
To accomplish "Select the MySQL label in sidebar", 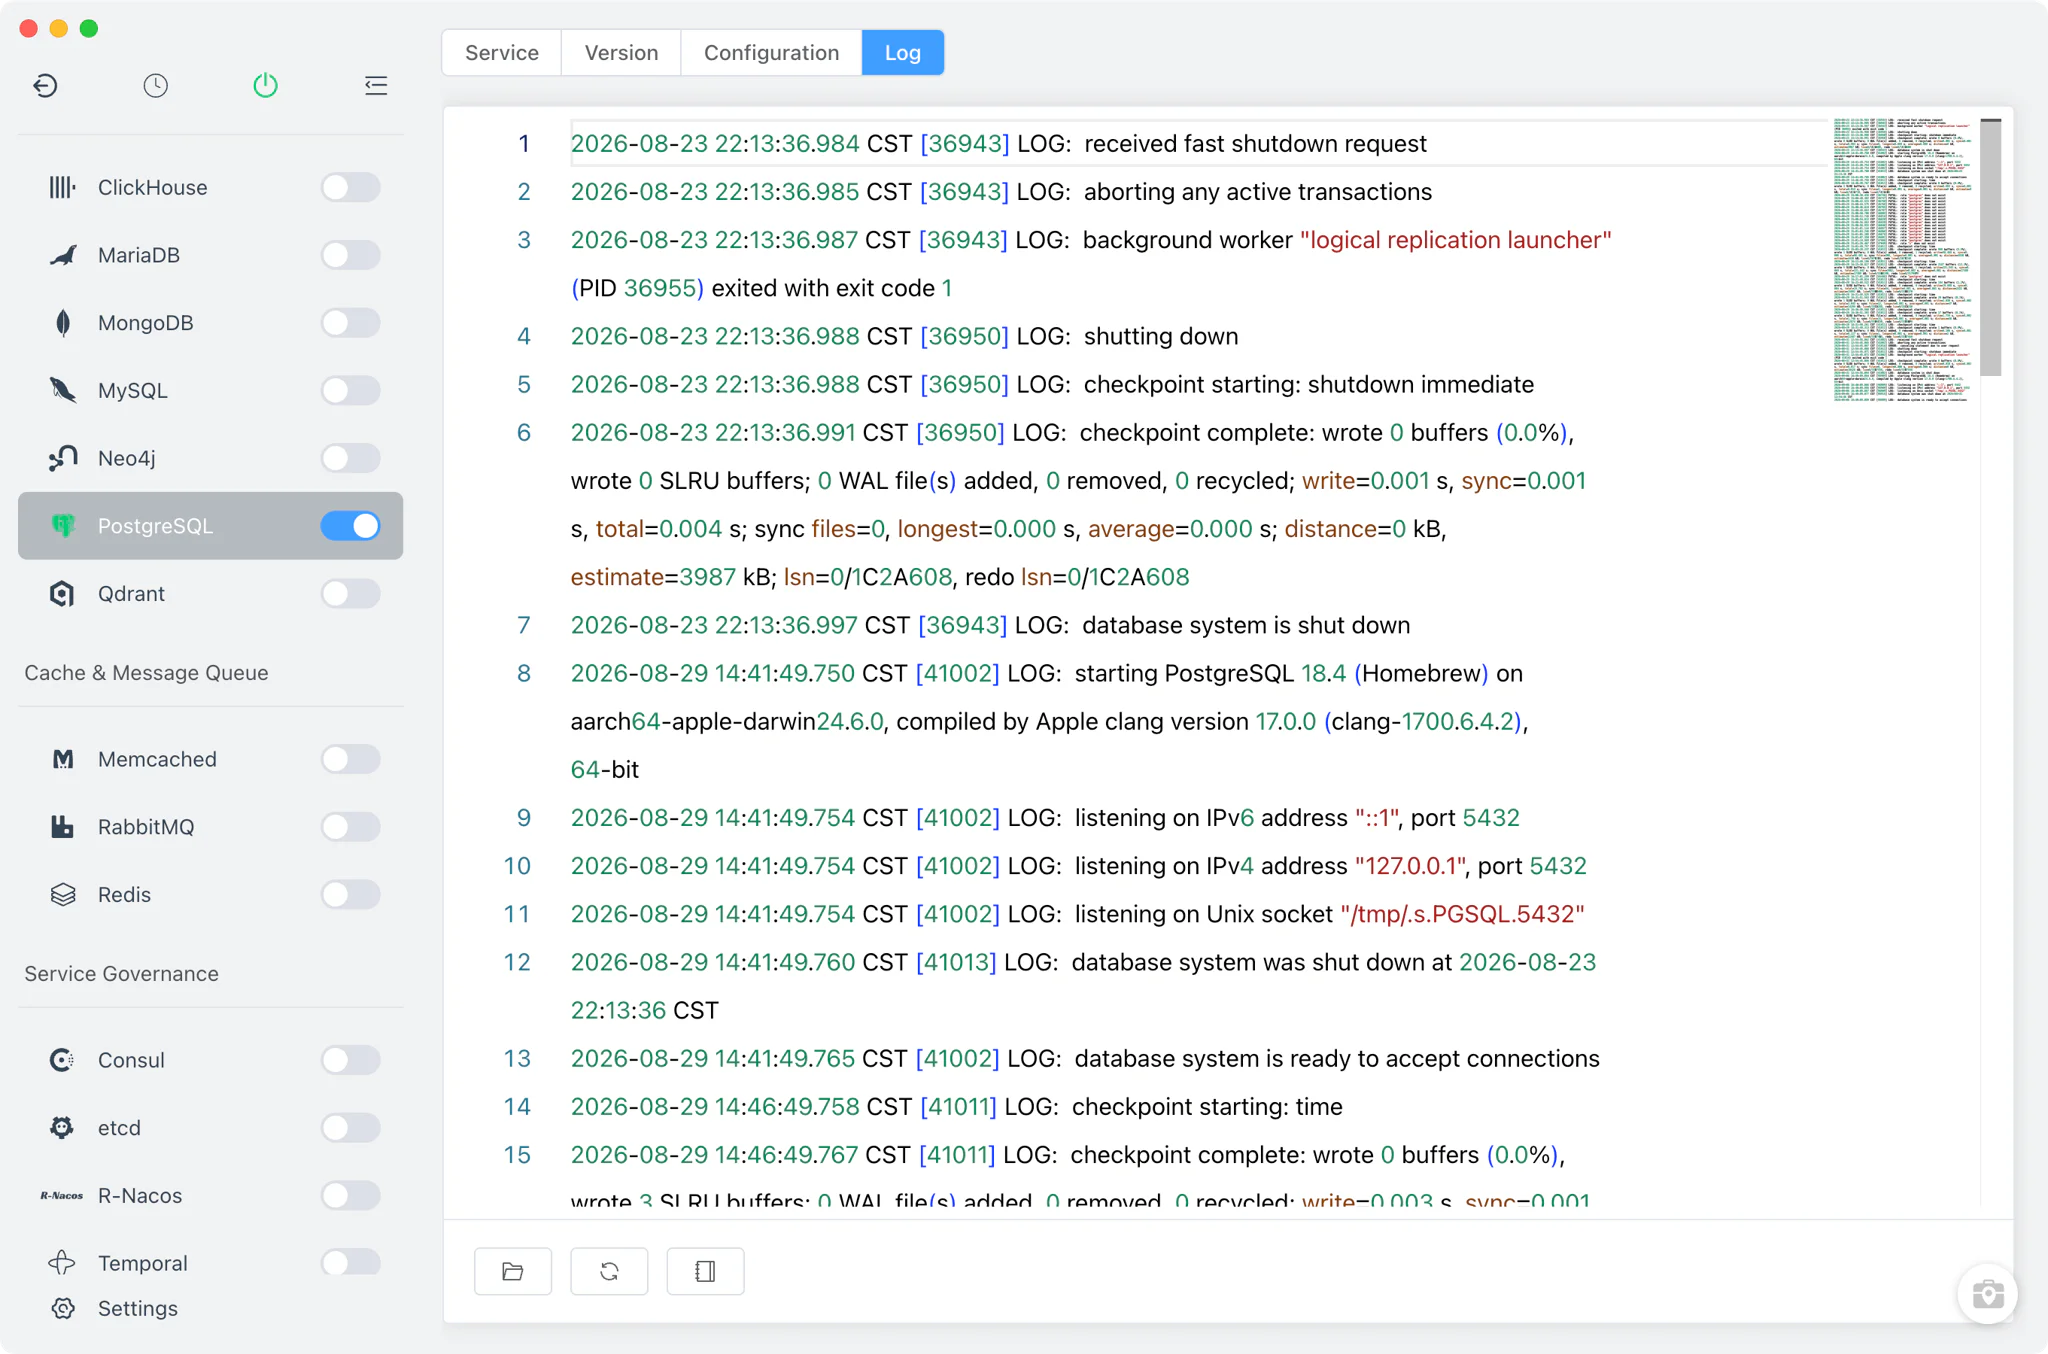I will pyautogui.click(x=132, y=390).
